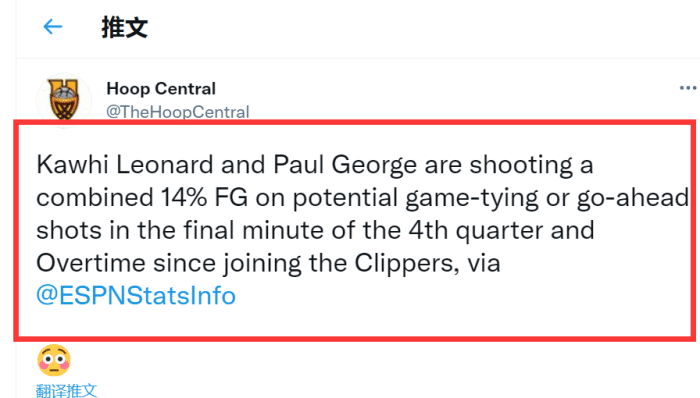Click the word "go-ahead" in the tweet
Viewport: 700px width, 398px height.
633,198
